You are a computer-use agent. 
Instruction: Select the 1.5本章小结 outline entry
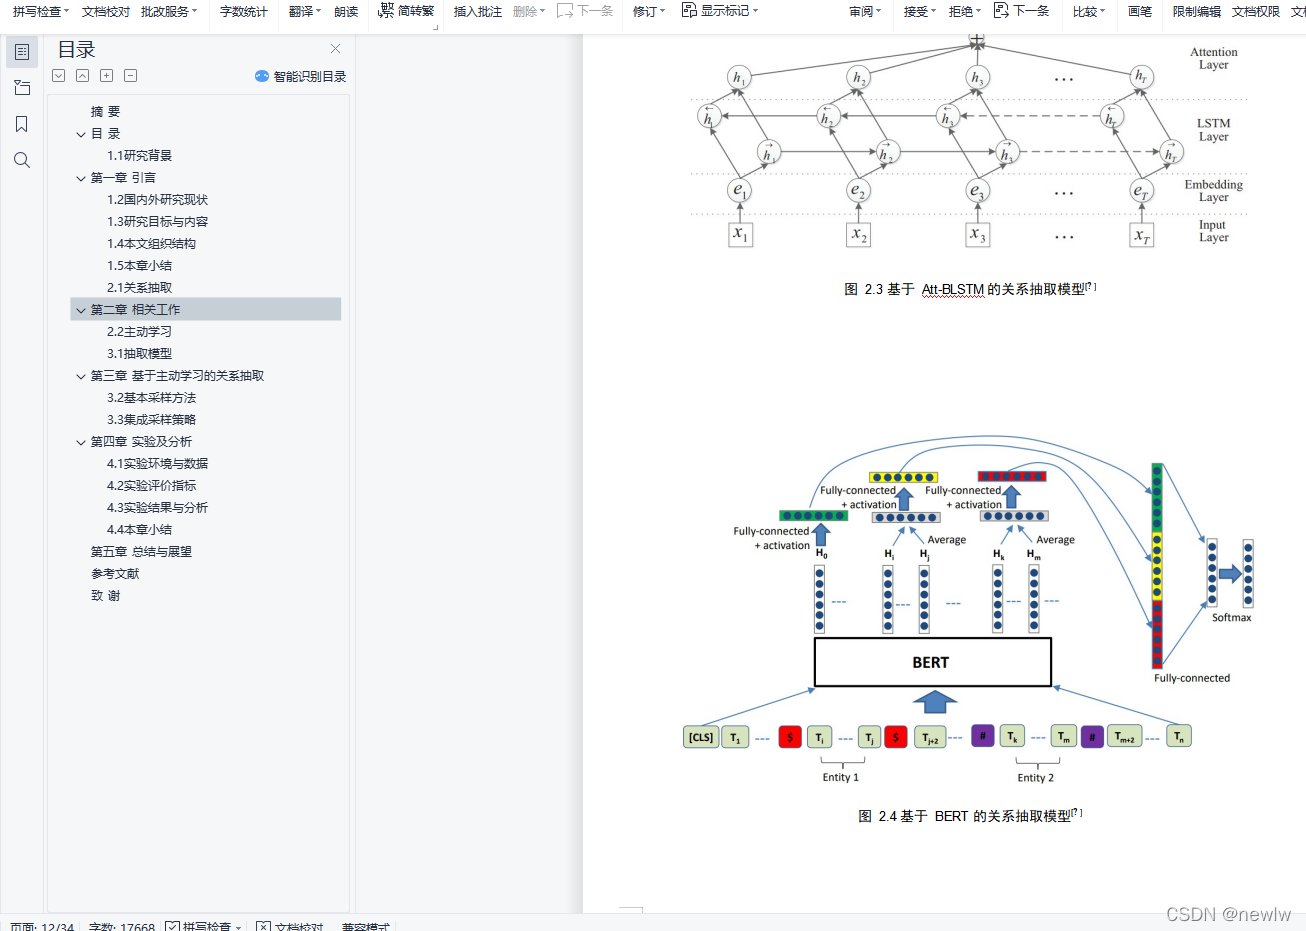pos(140,266)
